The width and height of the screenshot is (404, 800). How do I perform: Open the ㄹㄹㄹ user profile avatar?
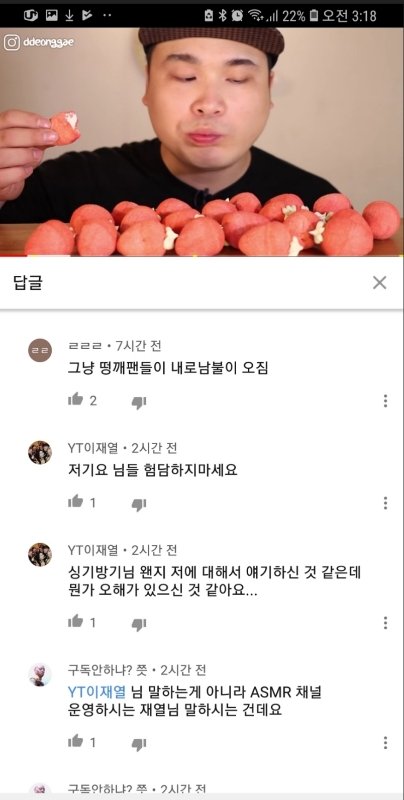tap(40, 350)
